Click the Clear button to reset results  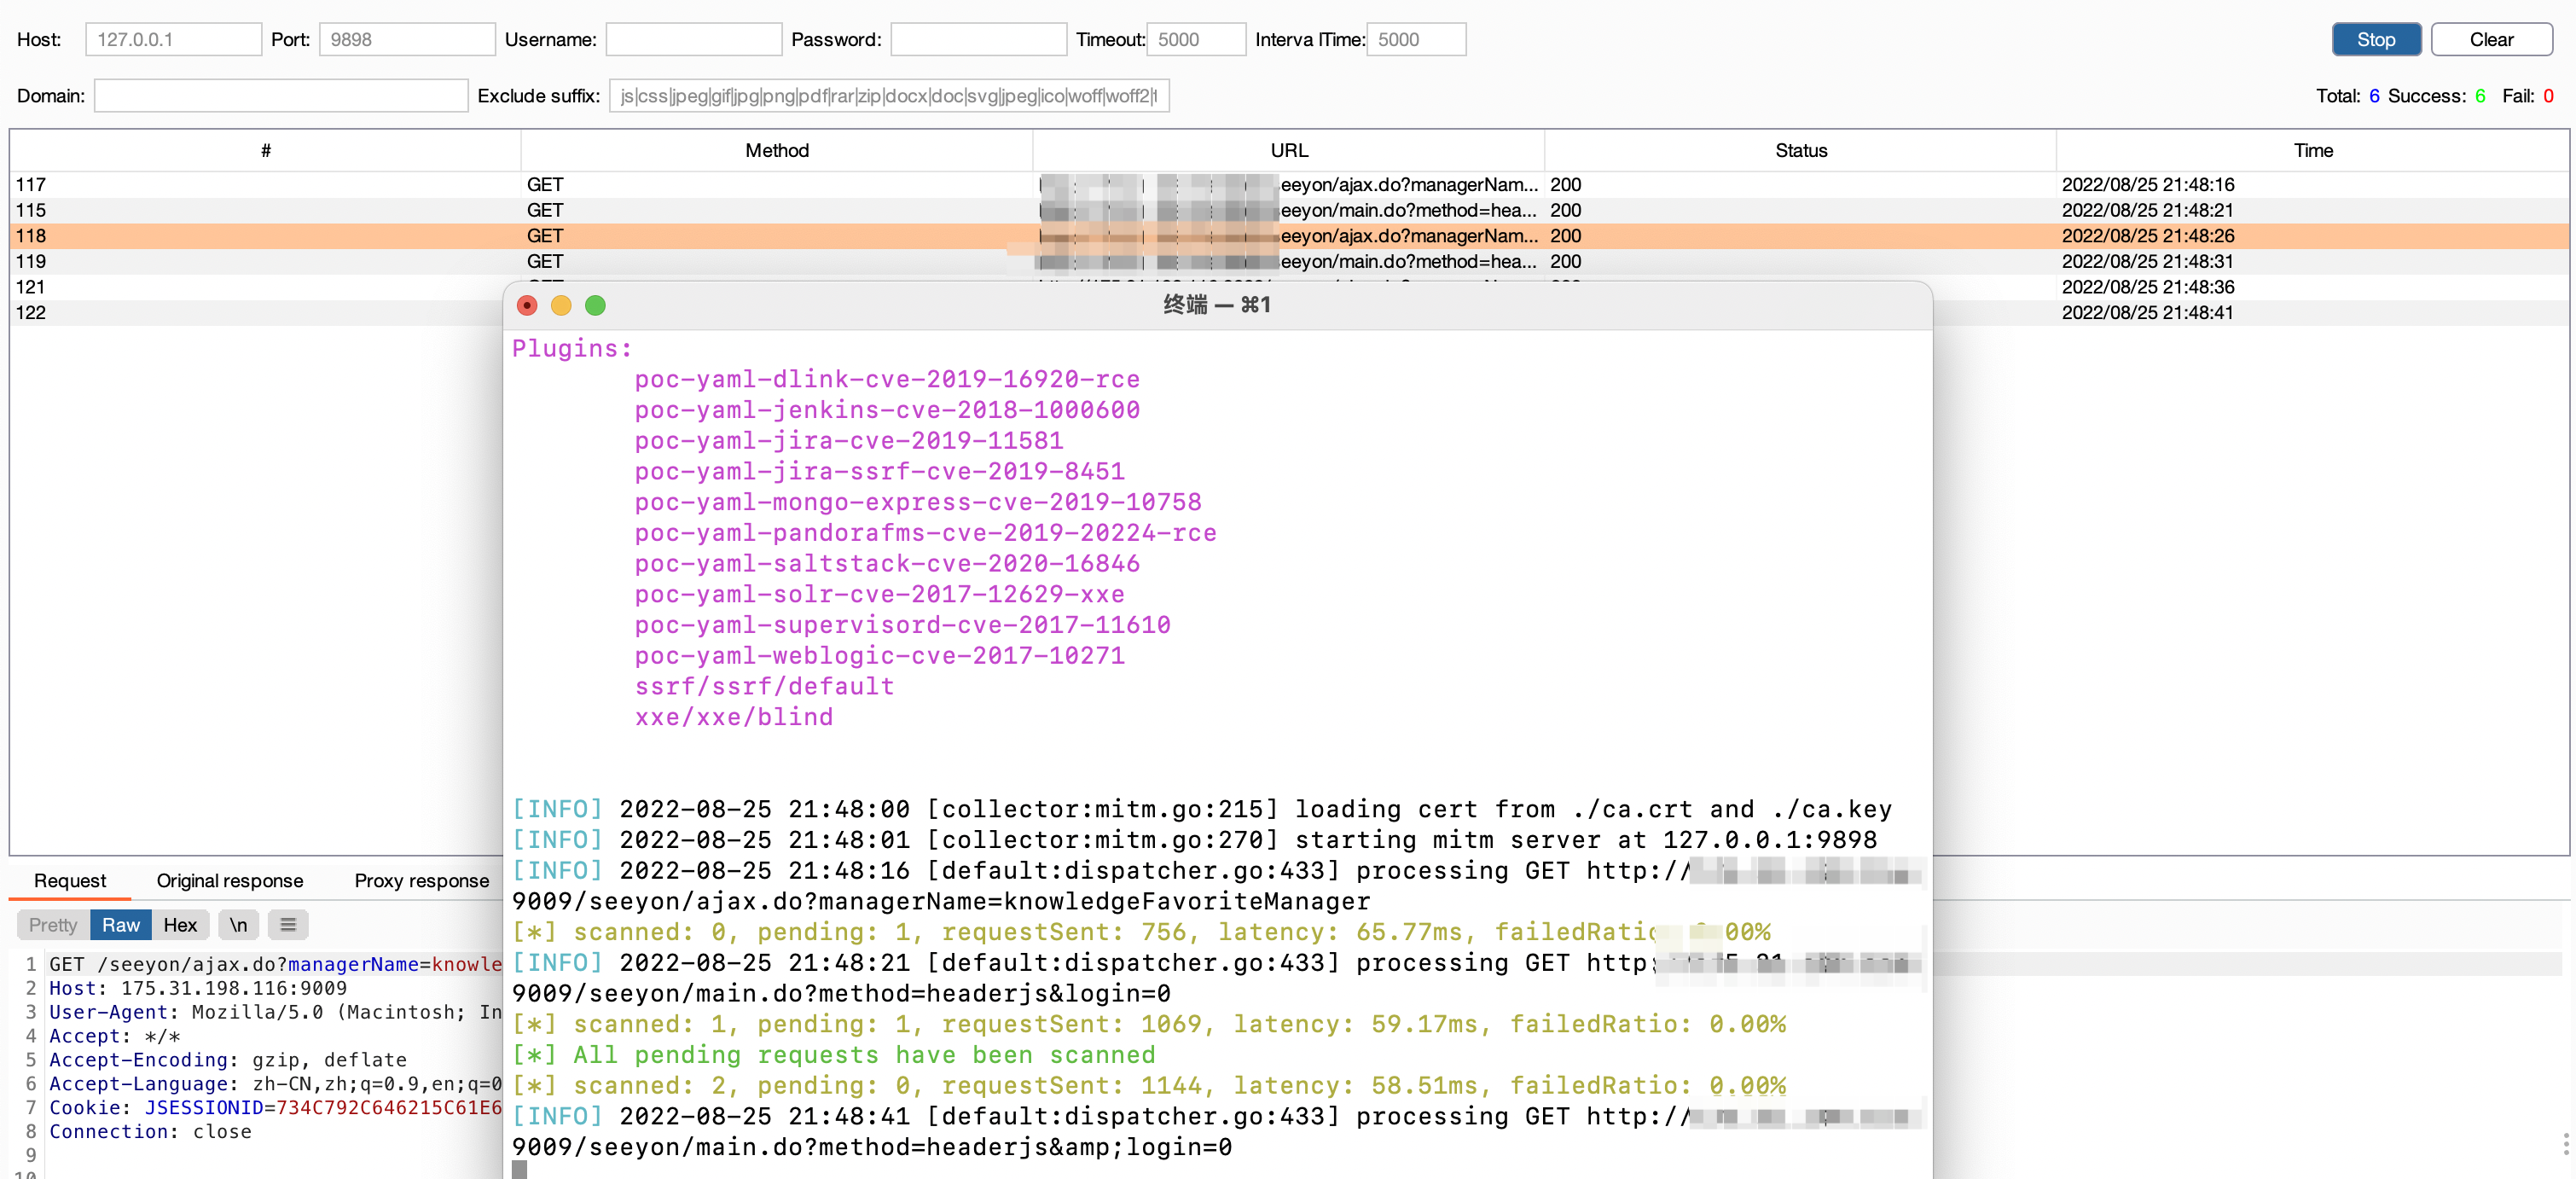2491,39
